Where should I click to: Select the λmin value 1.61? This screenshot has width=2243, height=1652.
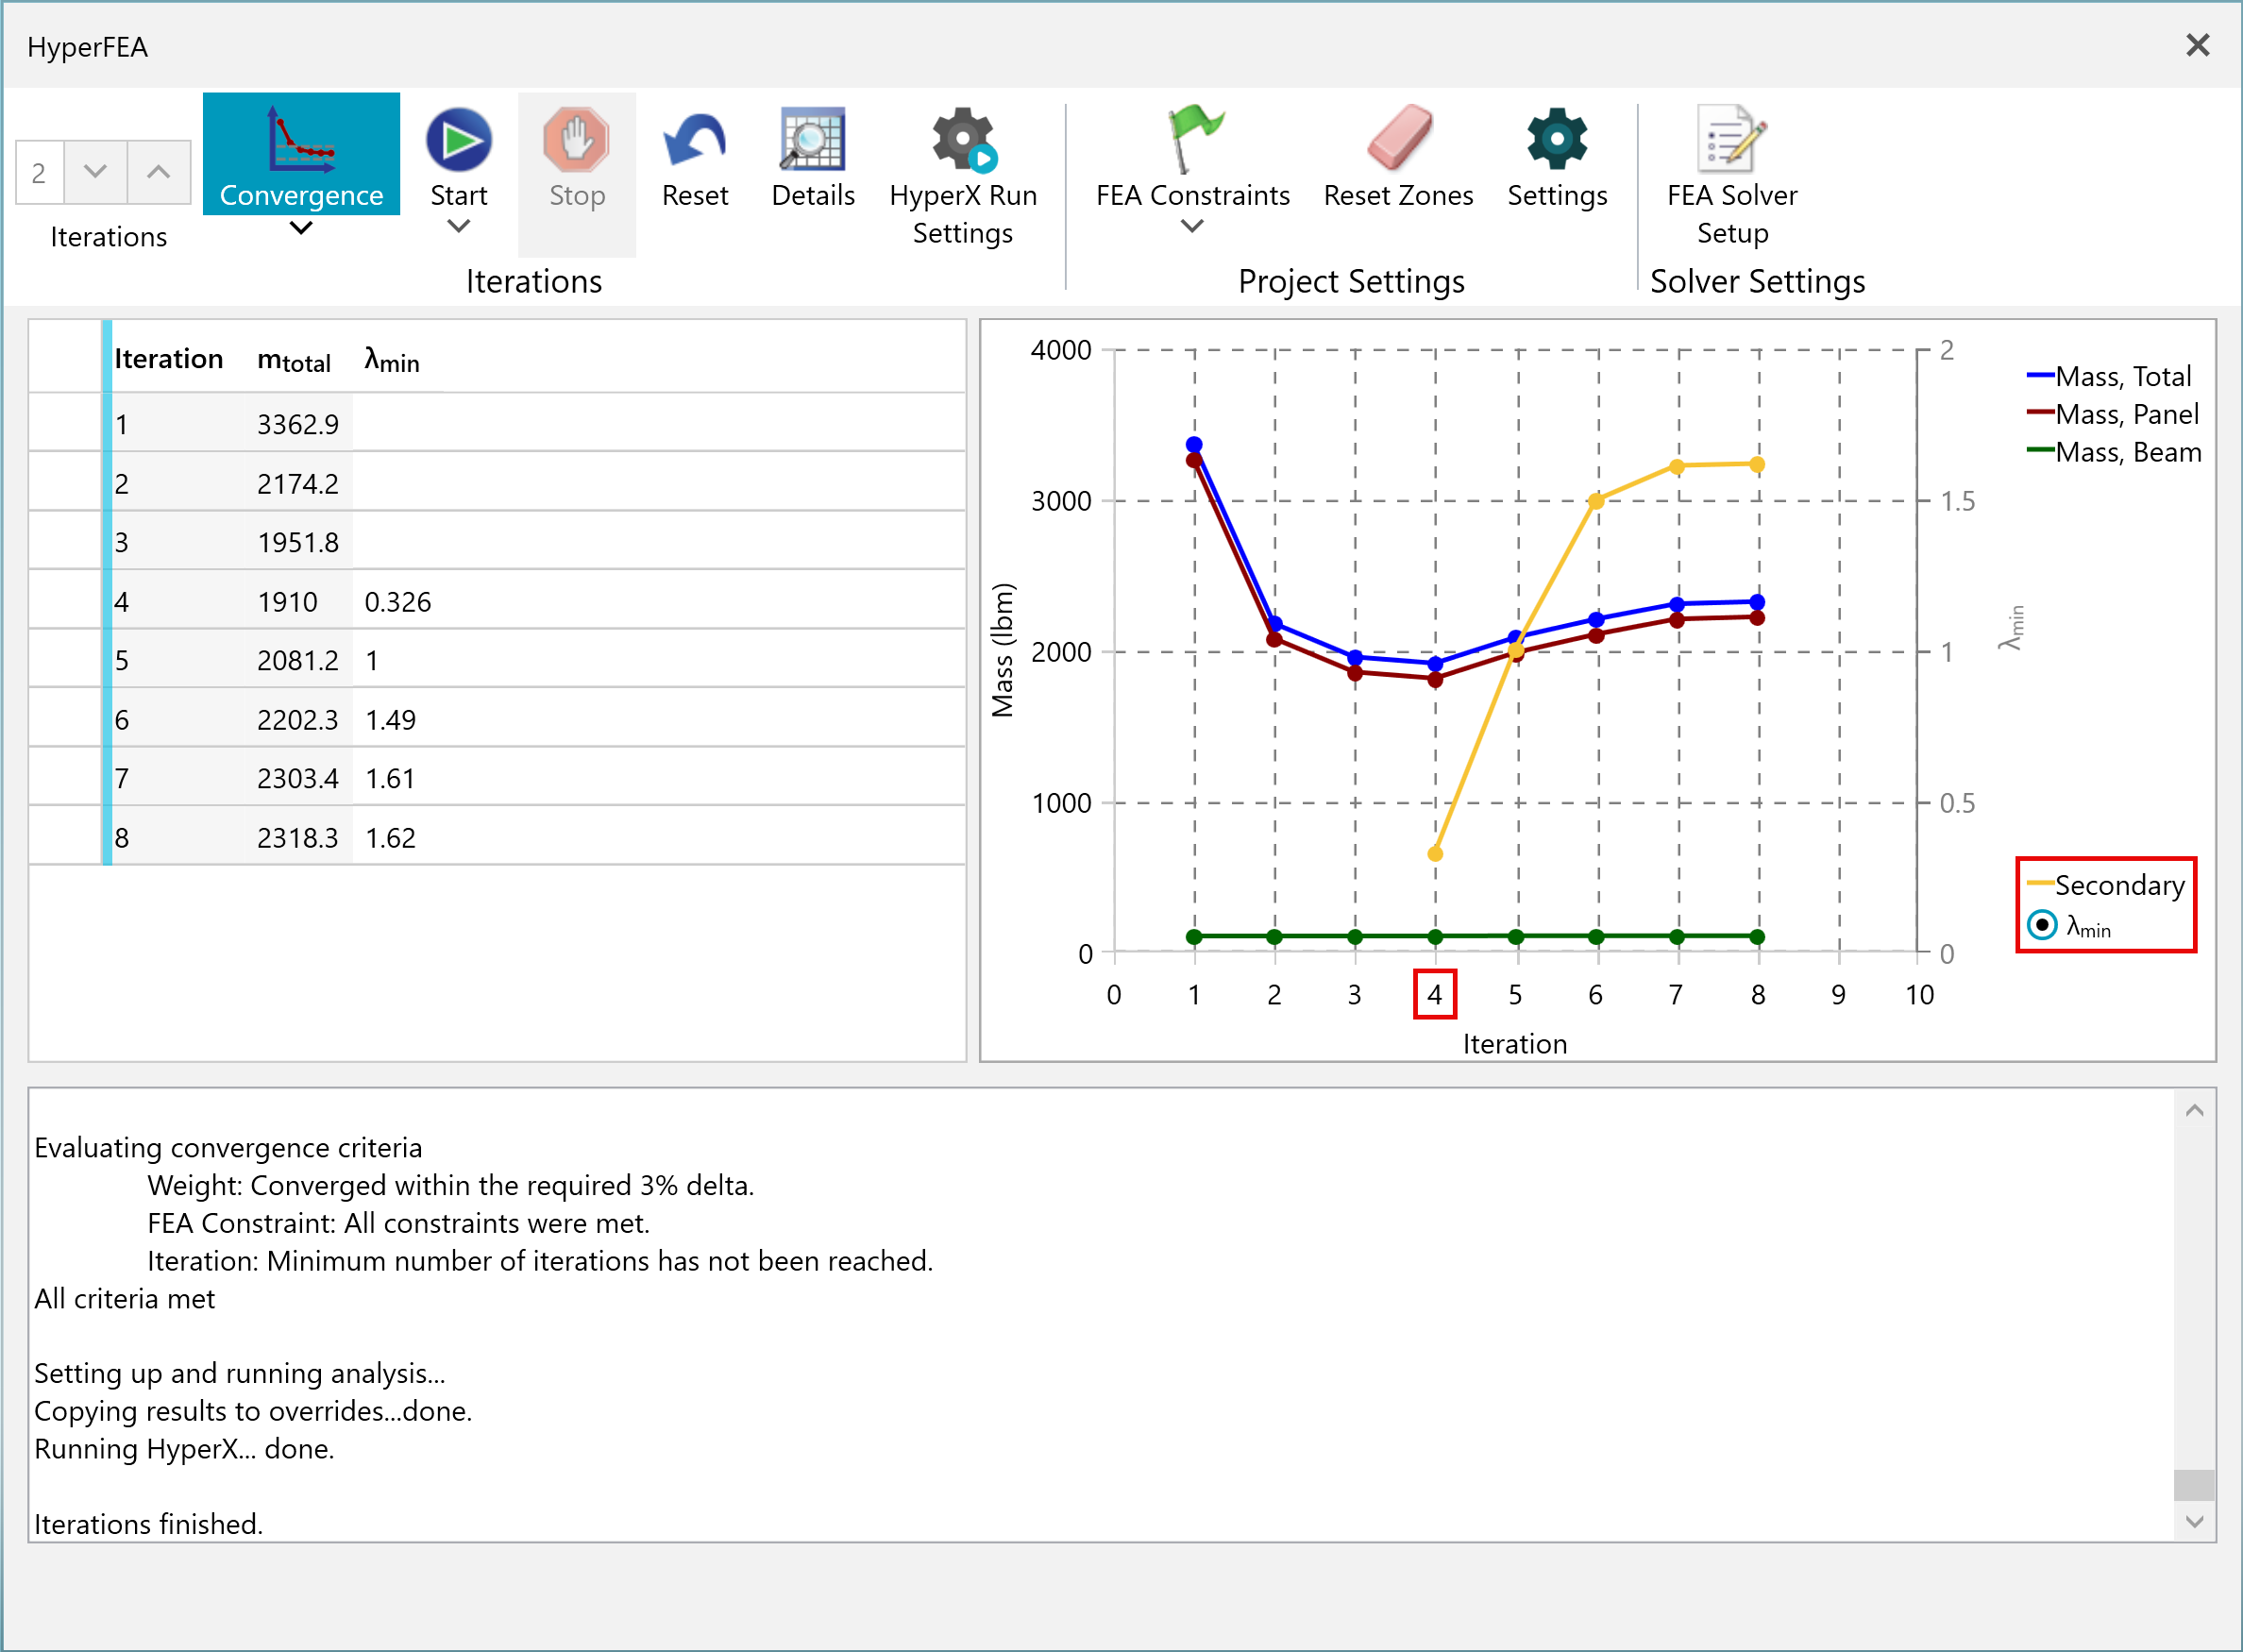coord(390,778)
